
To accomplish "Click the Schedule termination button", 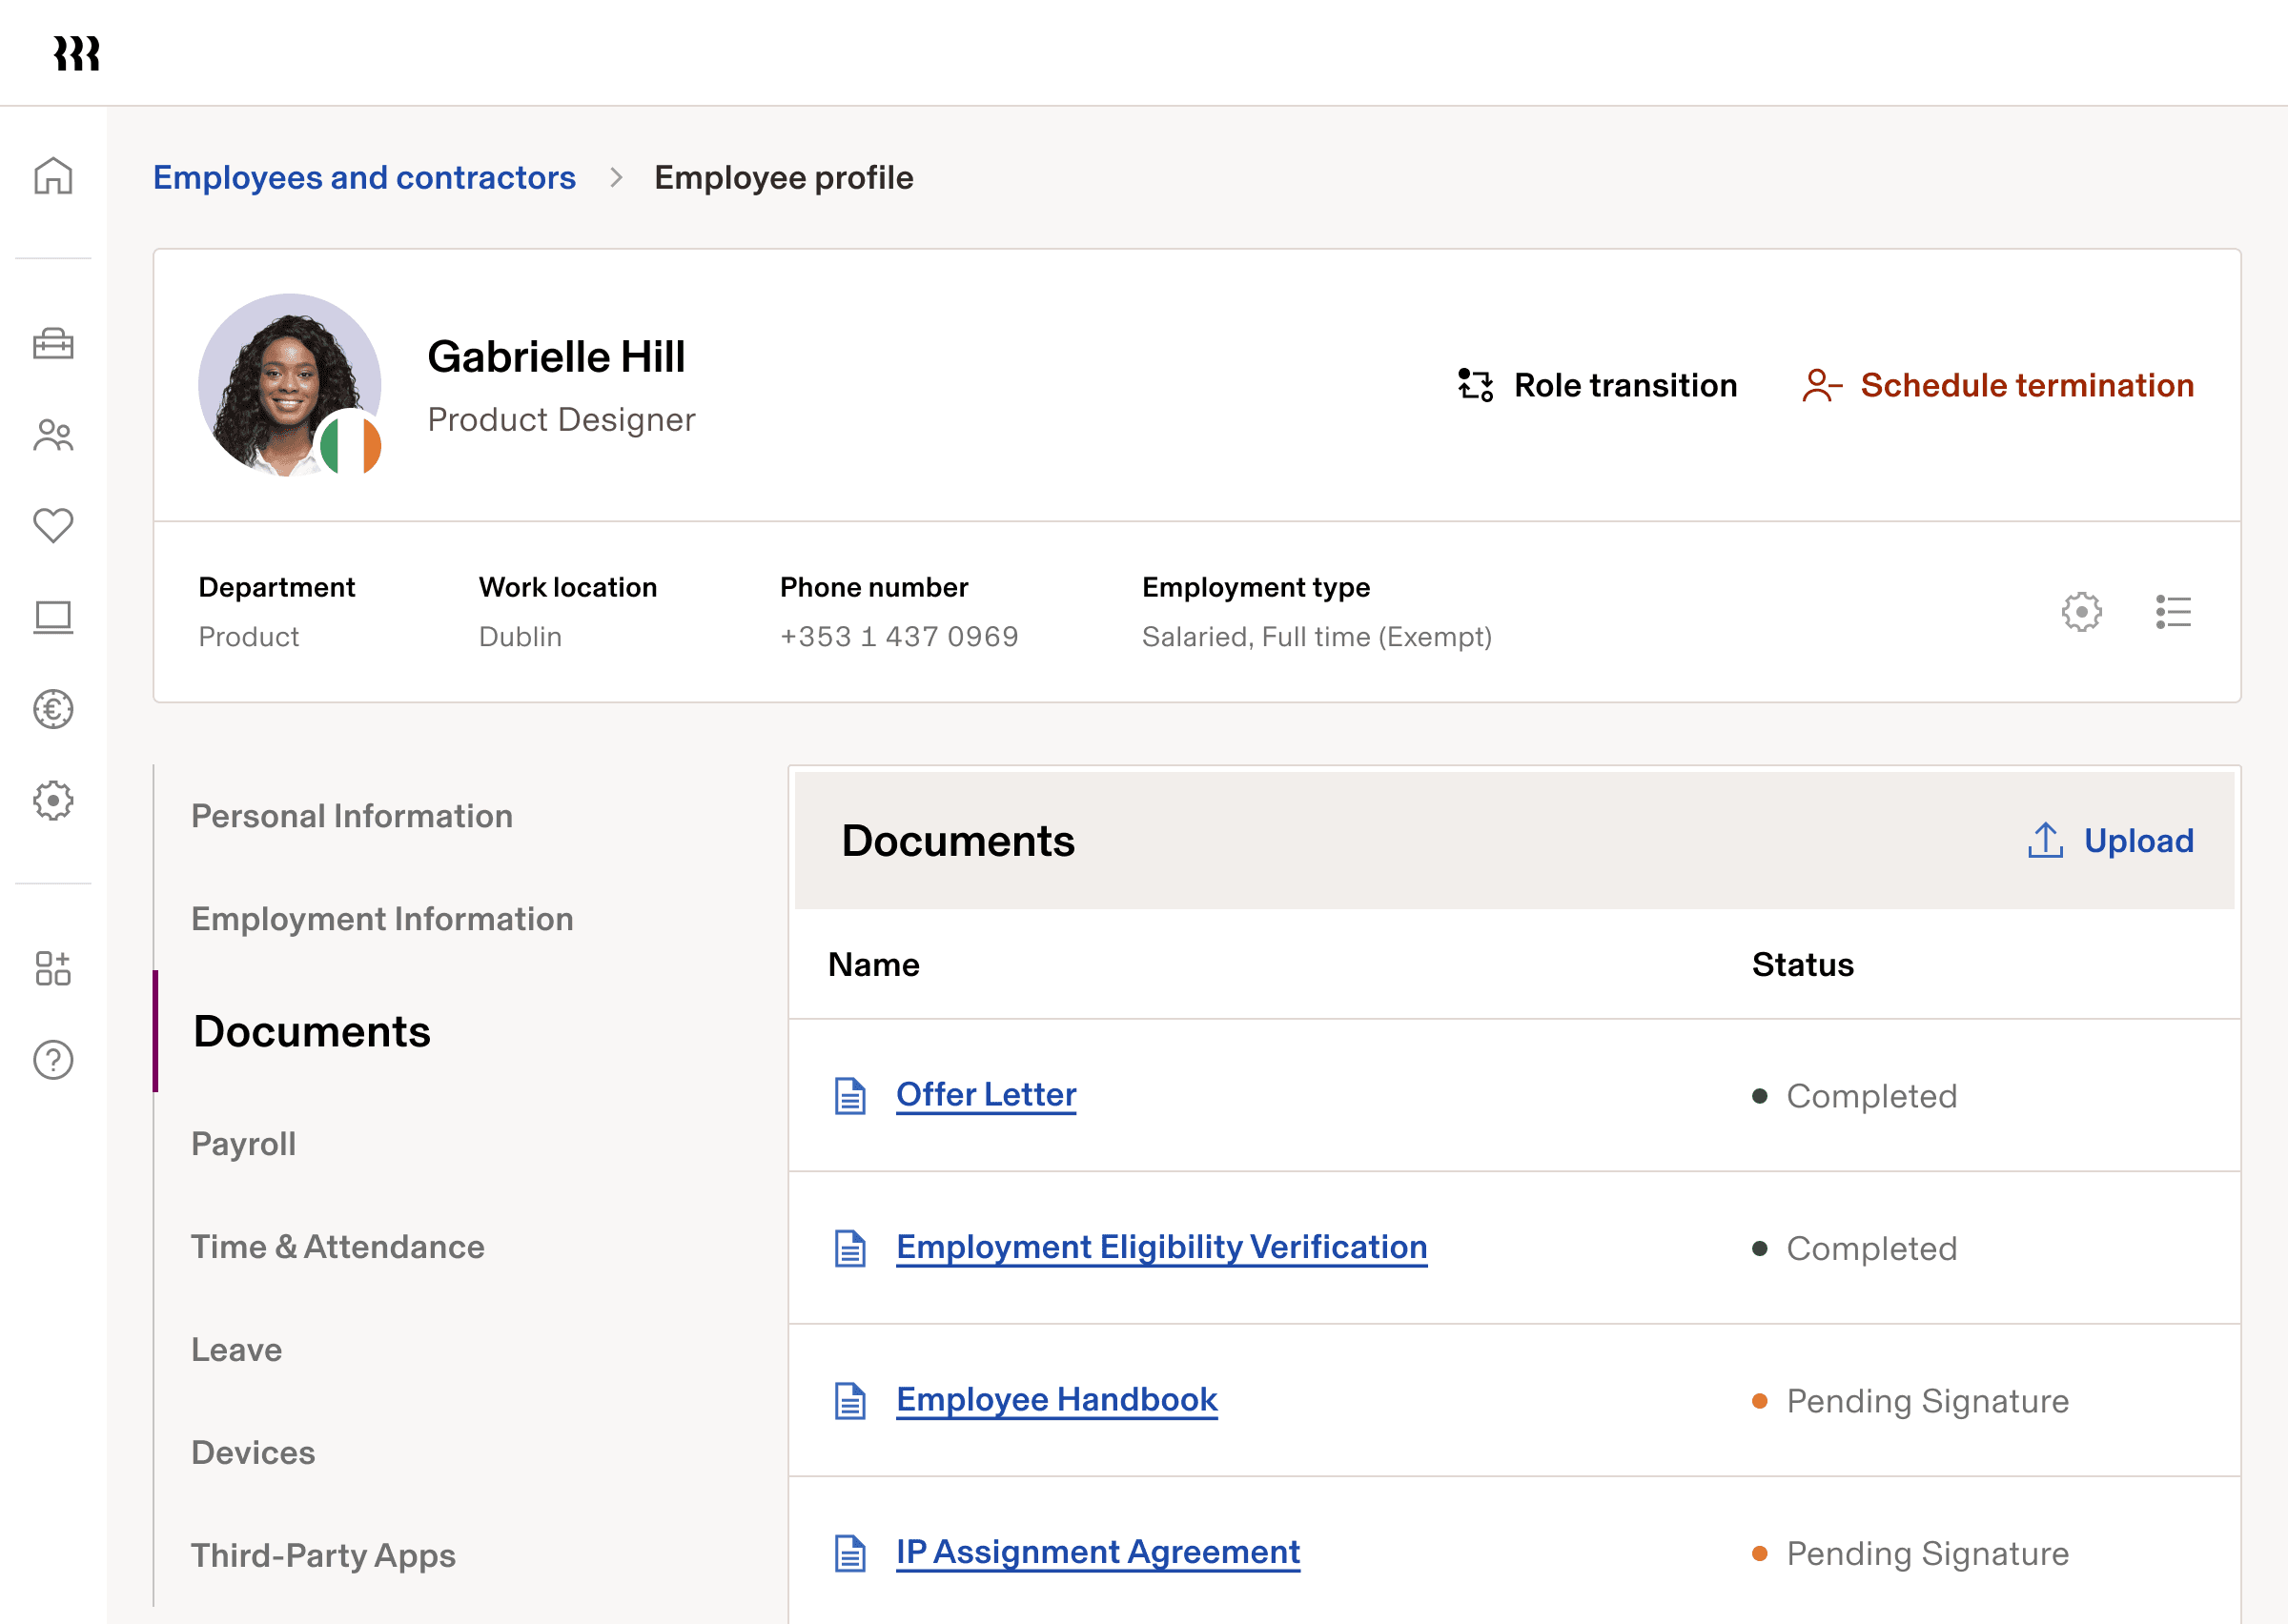I will [1997, 385].
